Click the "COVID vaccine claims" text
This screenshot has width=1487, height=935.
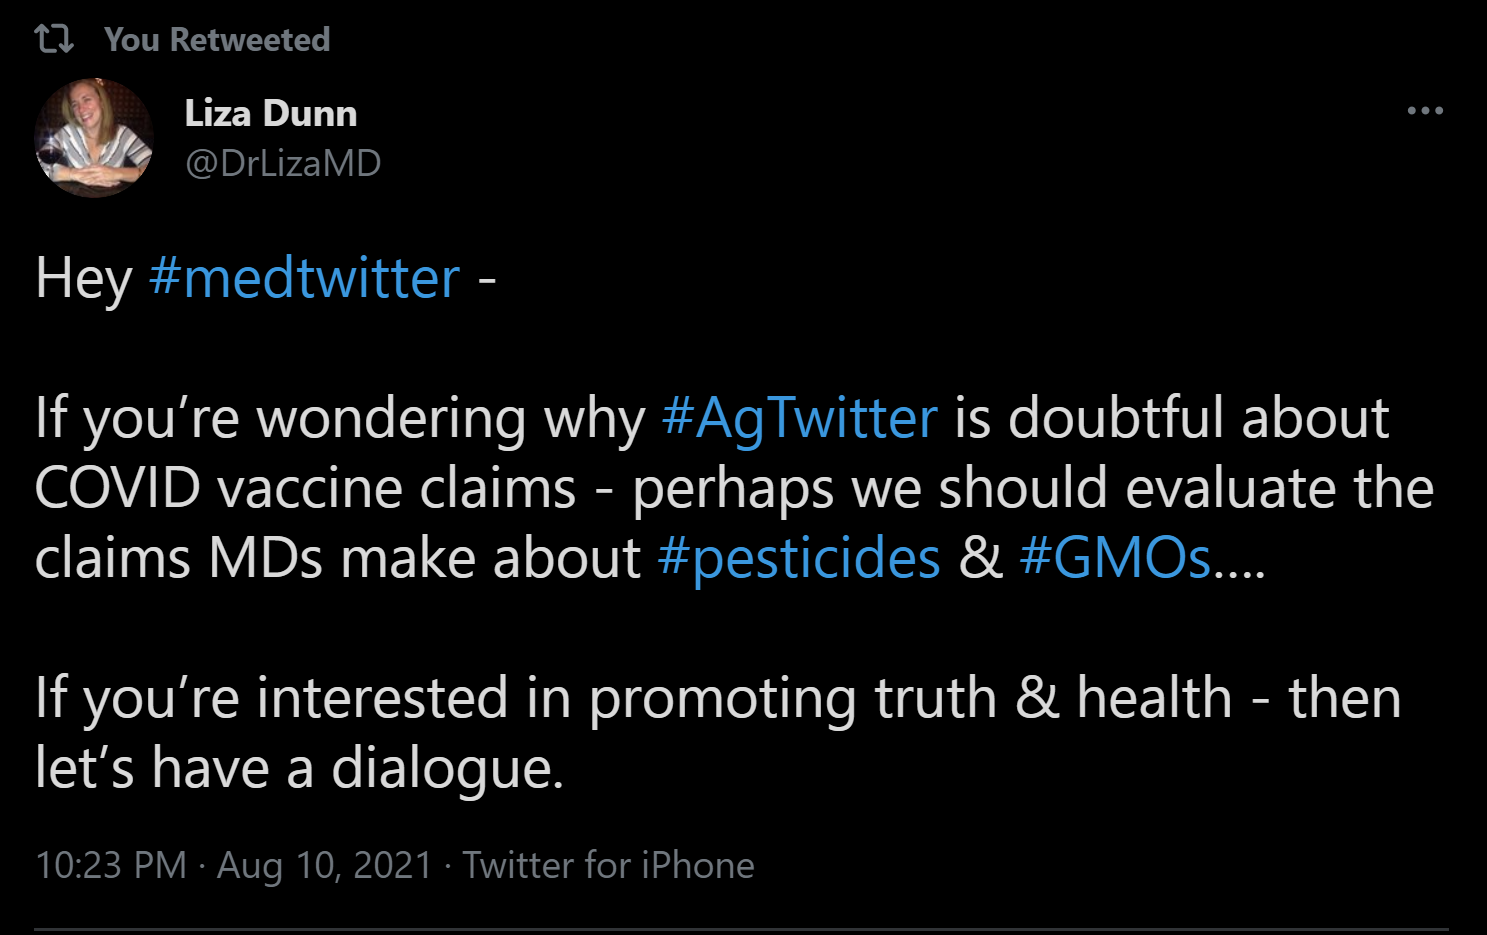[x=305, y=488]
